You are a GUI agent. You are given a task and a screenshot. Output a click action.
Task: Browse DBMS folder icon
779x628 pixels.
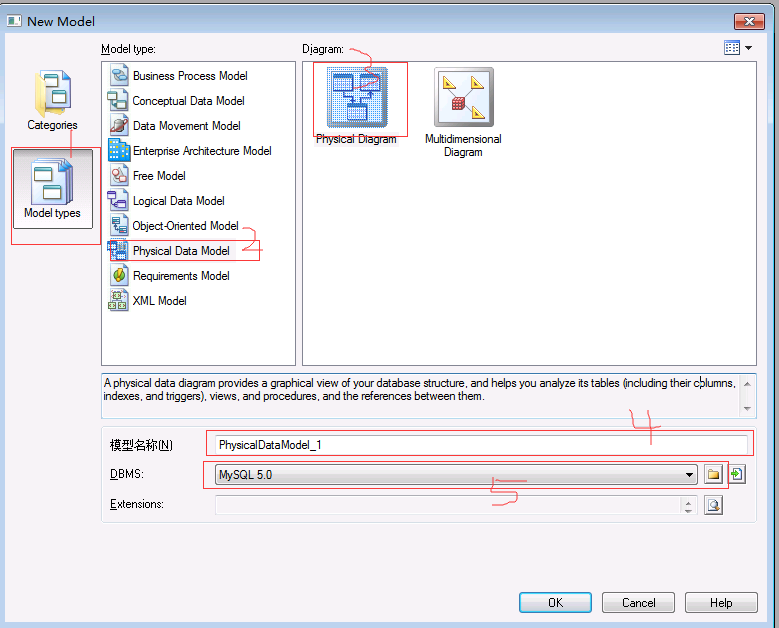point(713,474)
